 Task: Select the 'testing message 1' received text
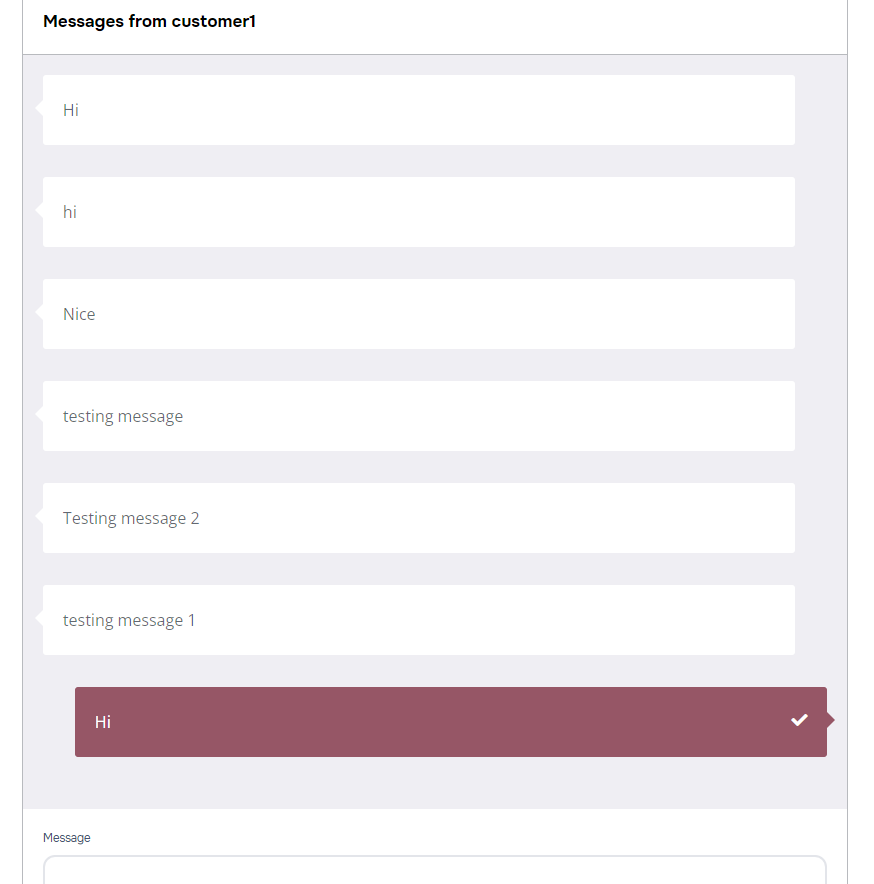pos(129,620)
